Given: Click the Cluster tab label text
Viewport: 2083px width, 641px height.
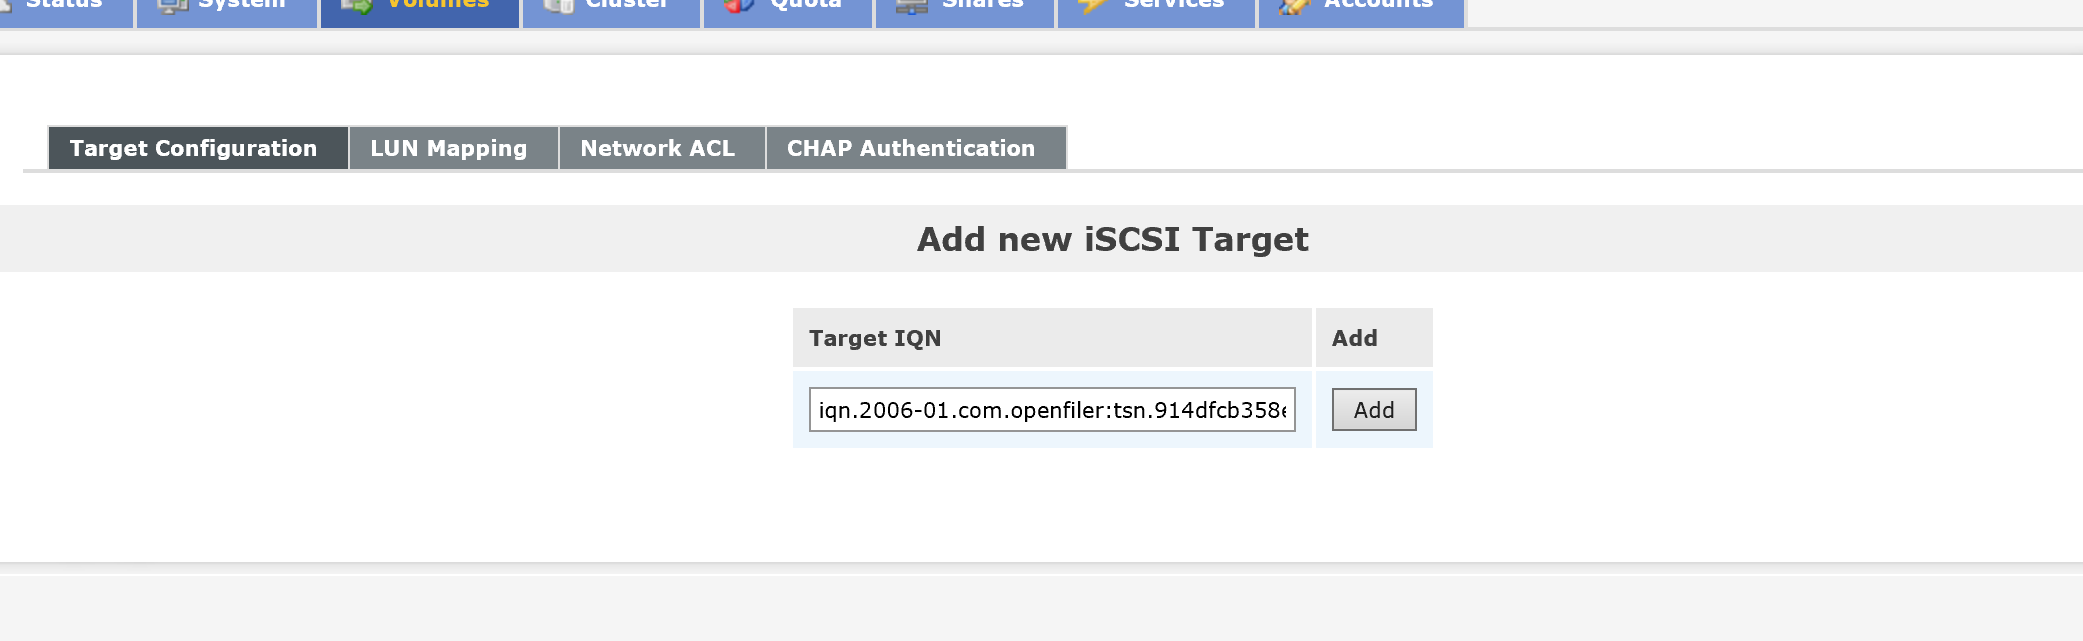Looking at the screenshot, I should [627, 5].
